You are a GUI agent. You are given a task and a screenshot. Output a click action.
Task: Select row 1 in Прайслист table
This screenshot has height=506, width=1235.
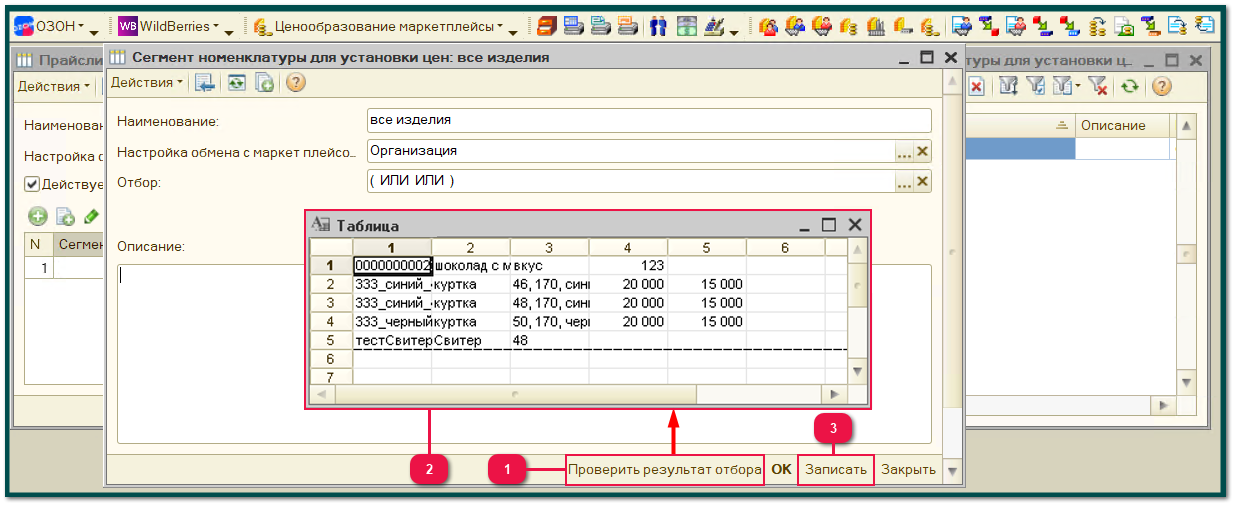coord(65,267)
